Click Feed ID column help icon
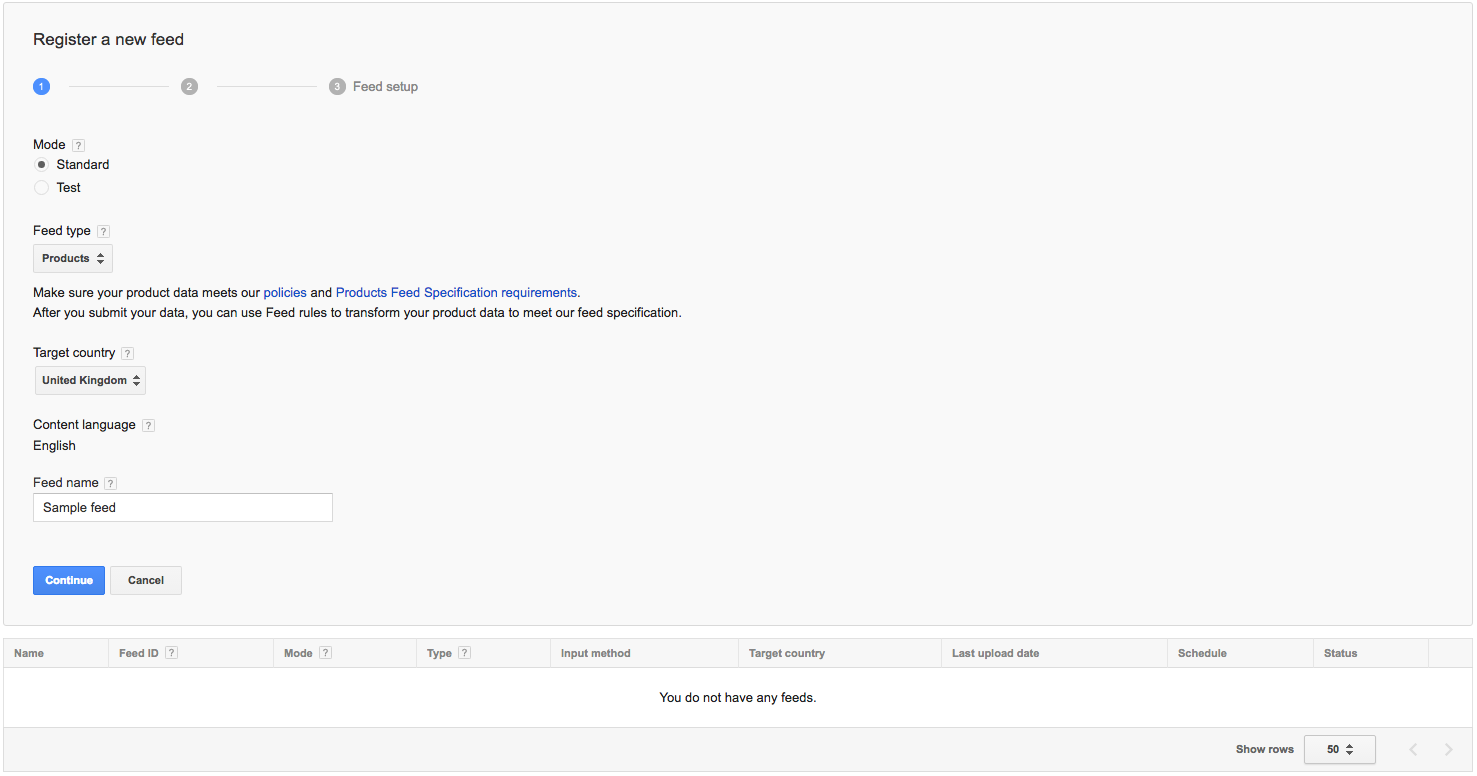The width and height of the screenshot is (1477, 776). (x=172, y=653)
